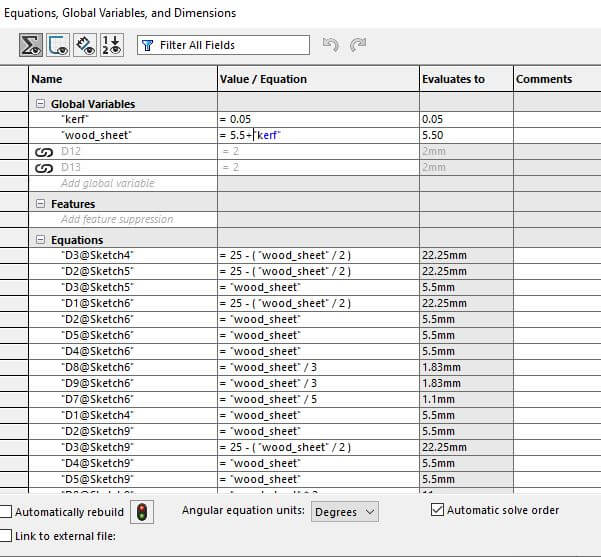Click the kerf value = 0.05

point(319,119)
